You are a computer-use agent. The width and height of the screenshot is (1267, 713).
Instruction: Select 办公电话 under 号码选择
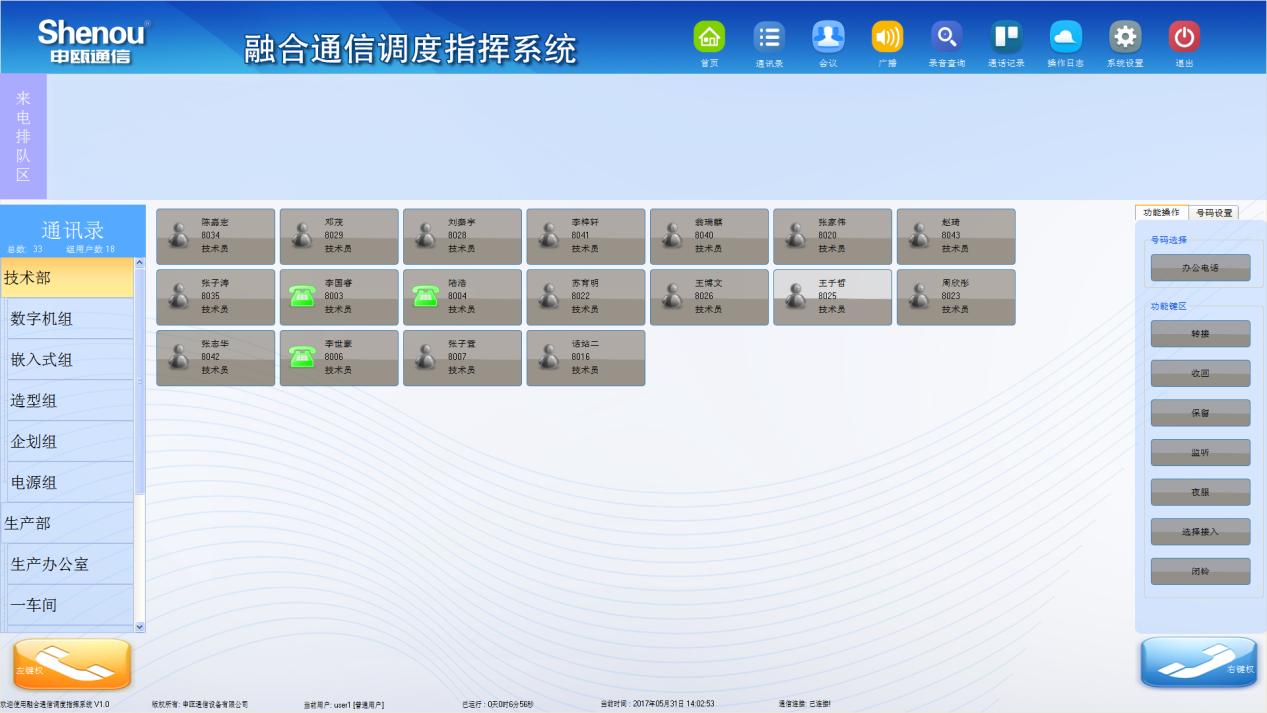pos(1200,268)
